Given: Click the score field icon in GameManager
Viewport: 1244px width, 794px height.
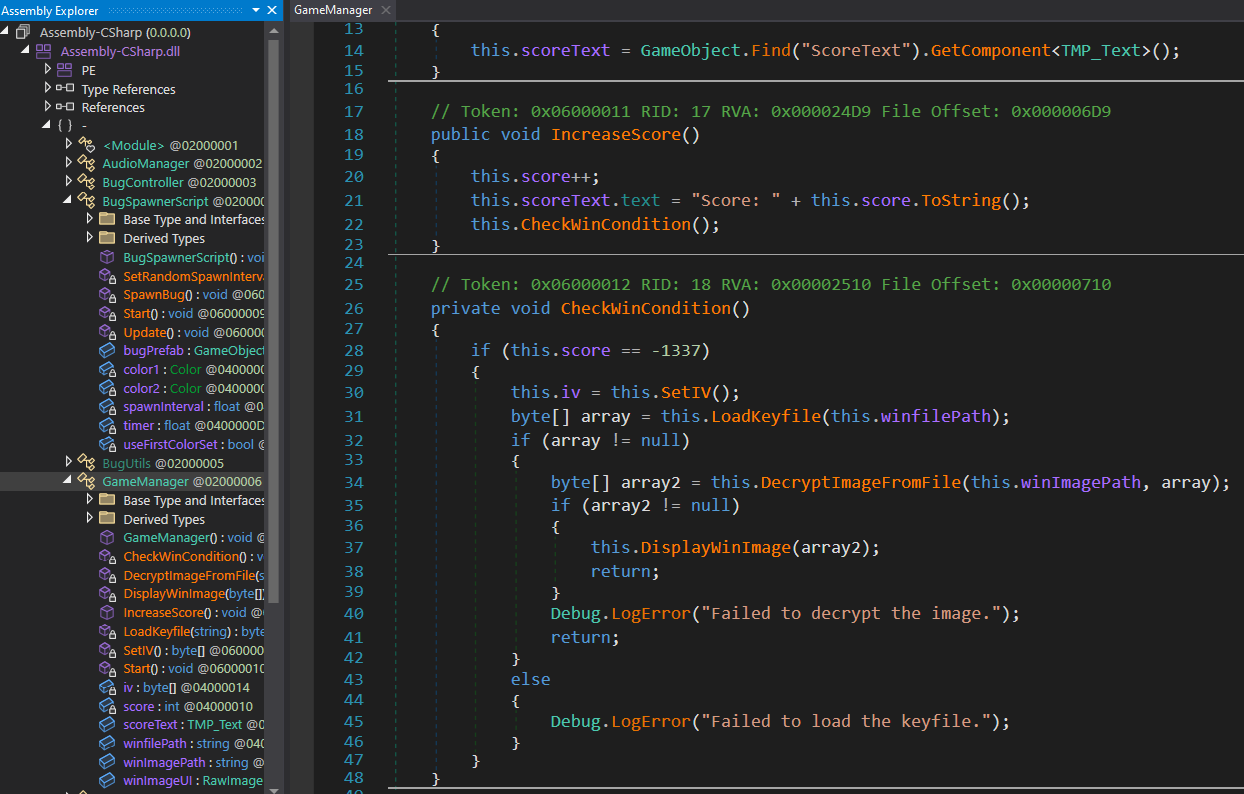Looking at the screenshot, I should click(106, 706).
